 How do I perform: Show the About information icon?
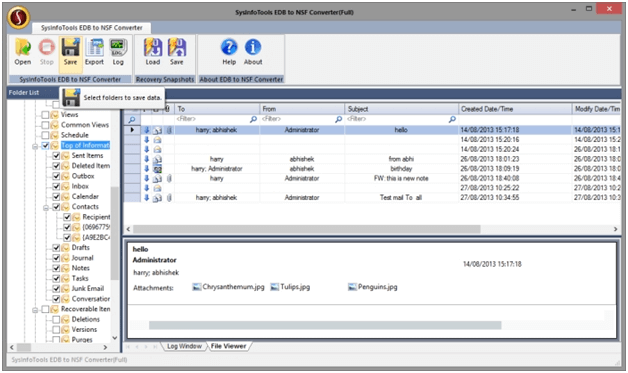pos(253,52)
